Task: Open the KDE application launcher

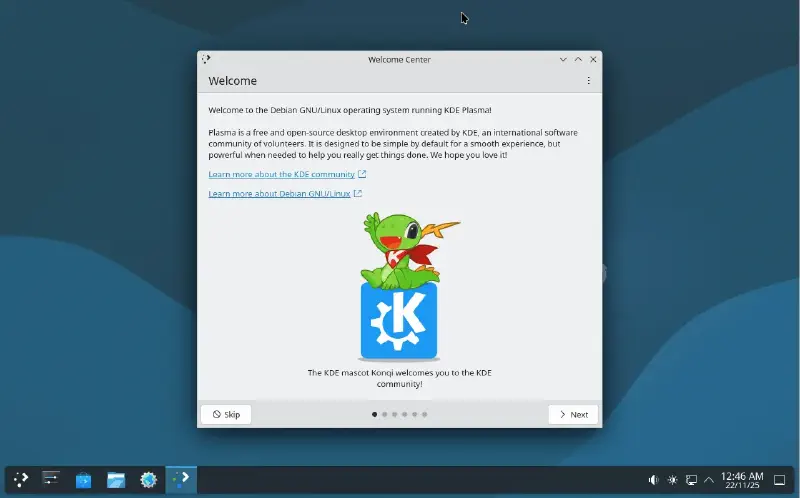Action: point(21,480)
